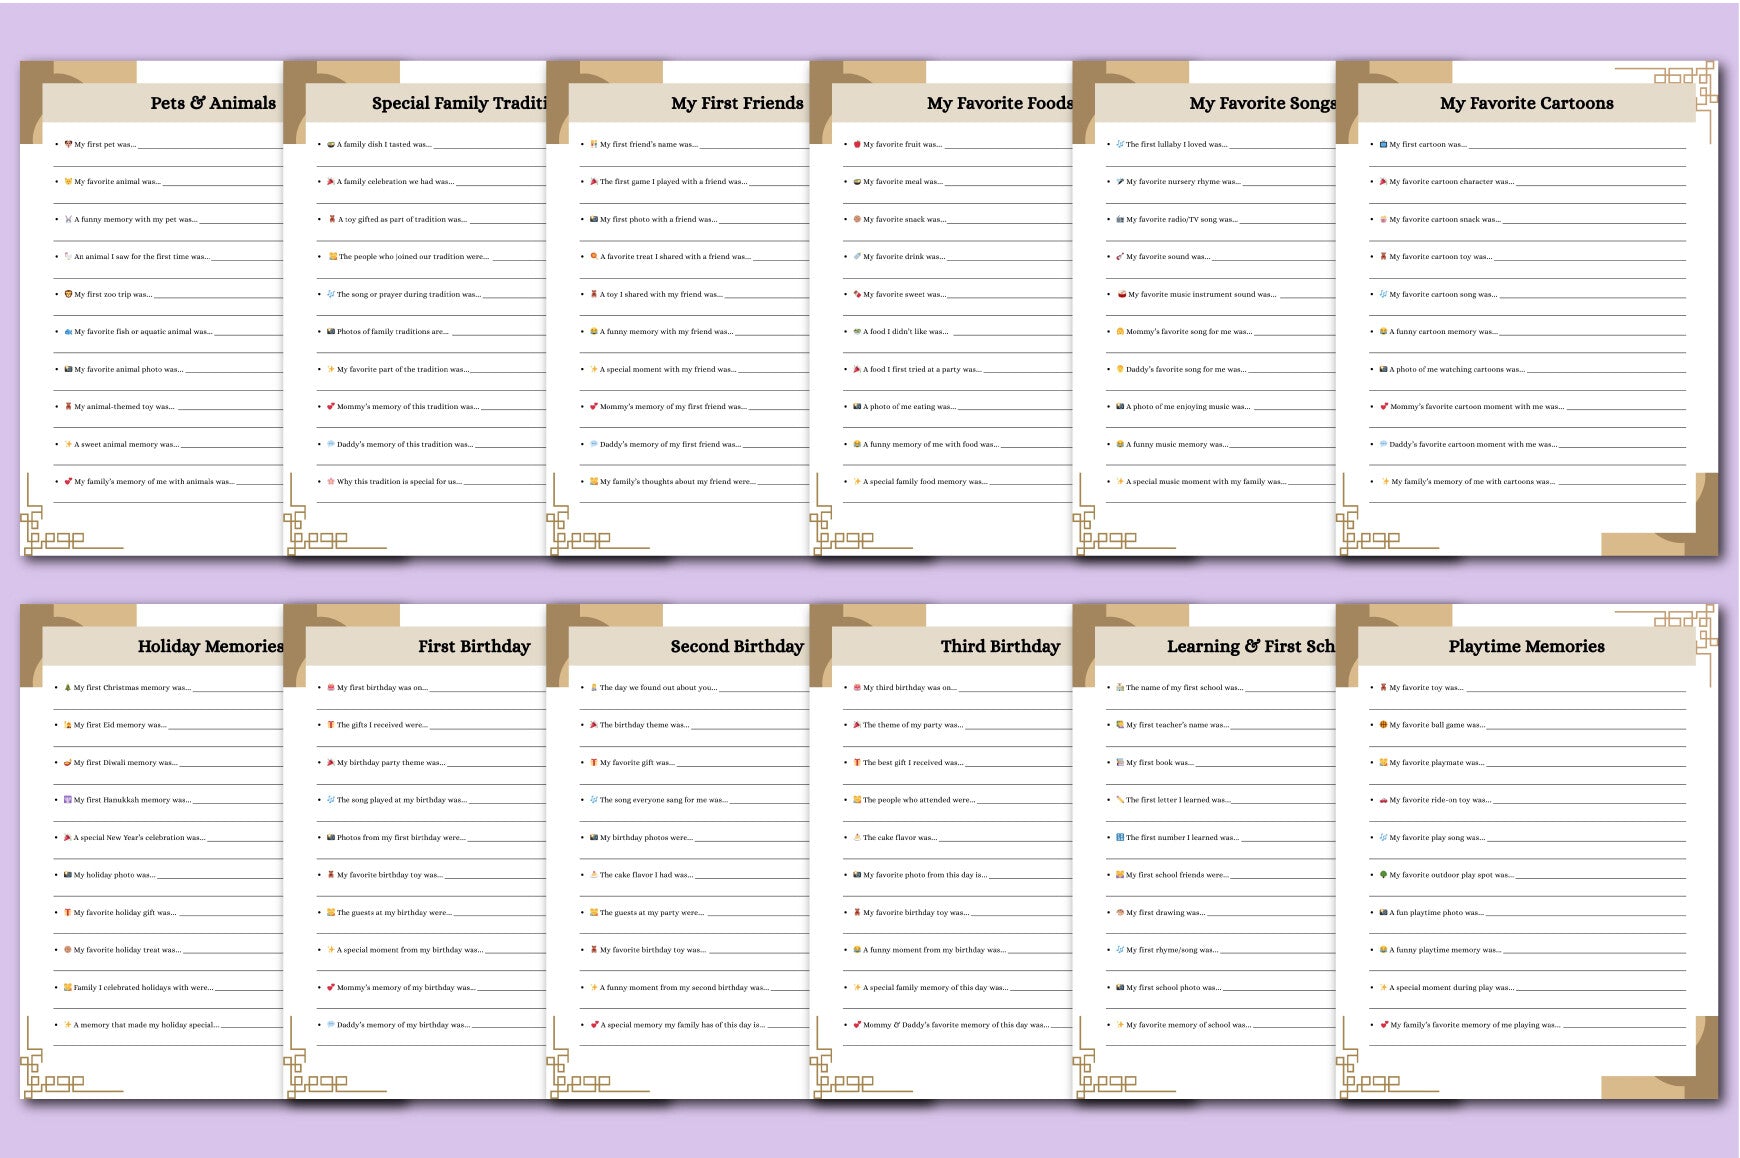
Task: Select the line 'My favorite animal was...'
Action: [117, 182]
